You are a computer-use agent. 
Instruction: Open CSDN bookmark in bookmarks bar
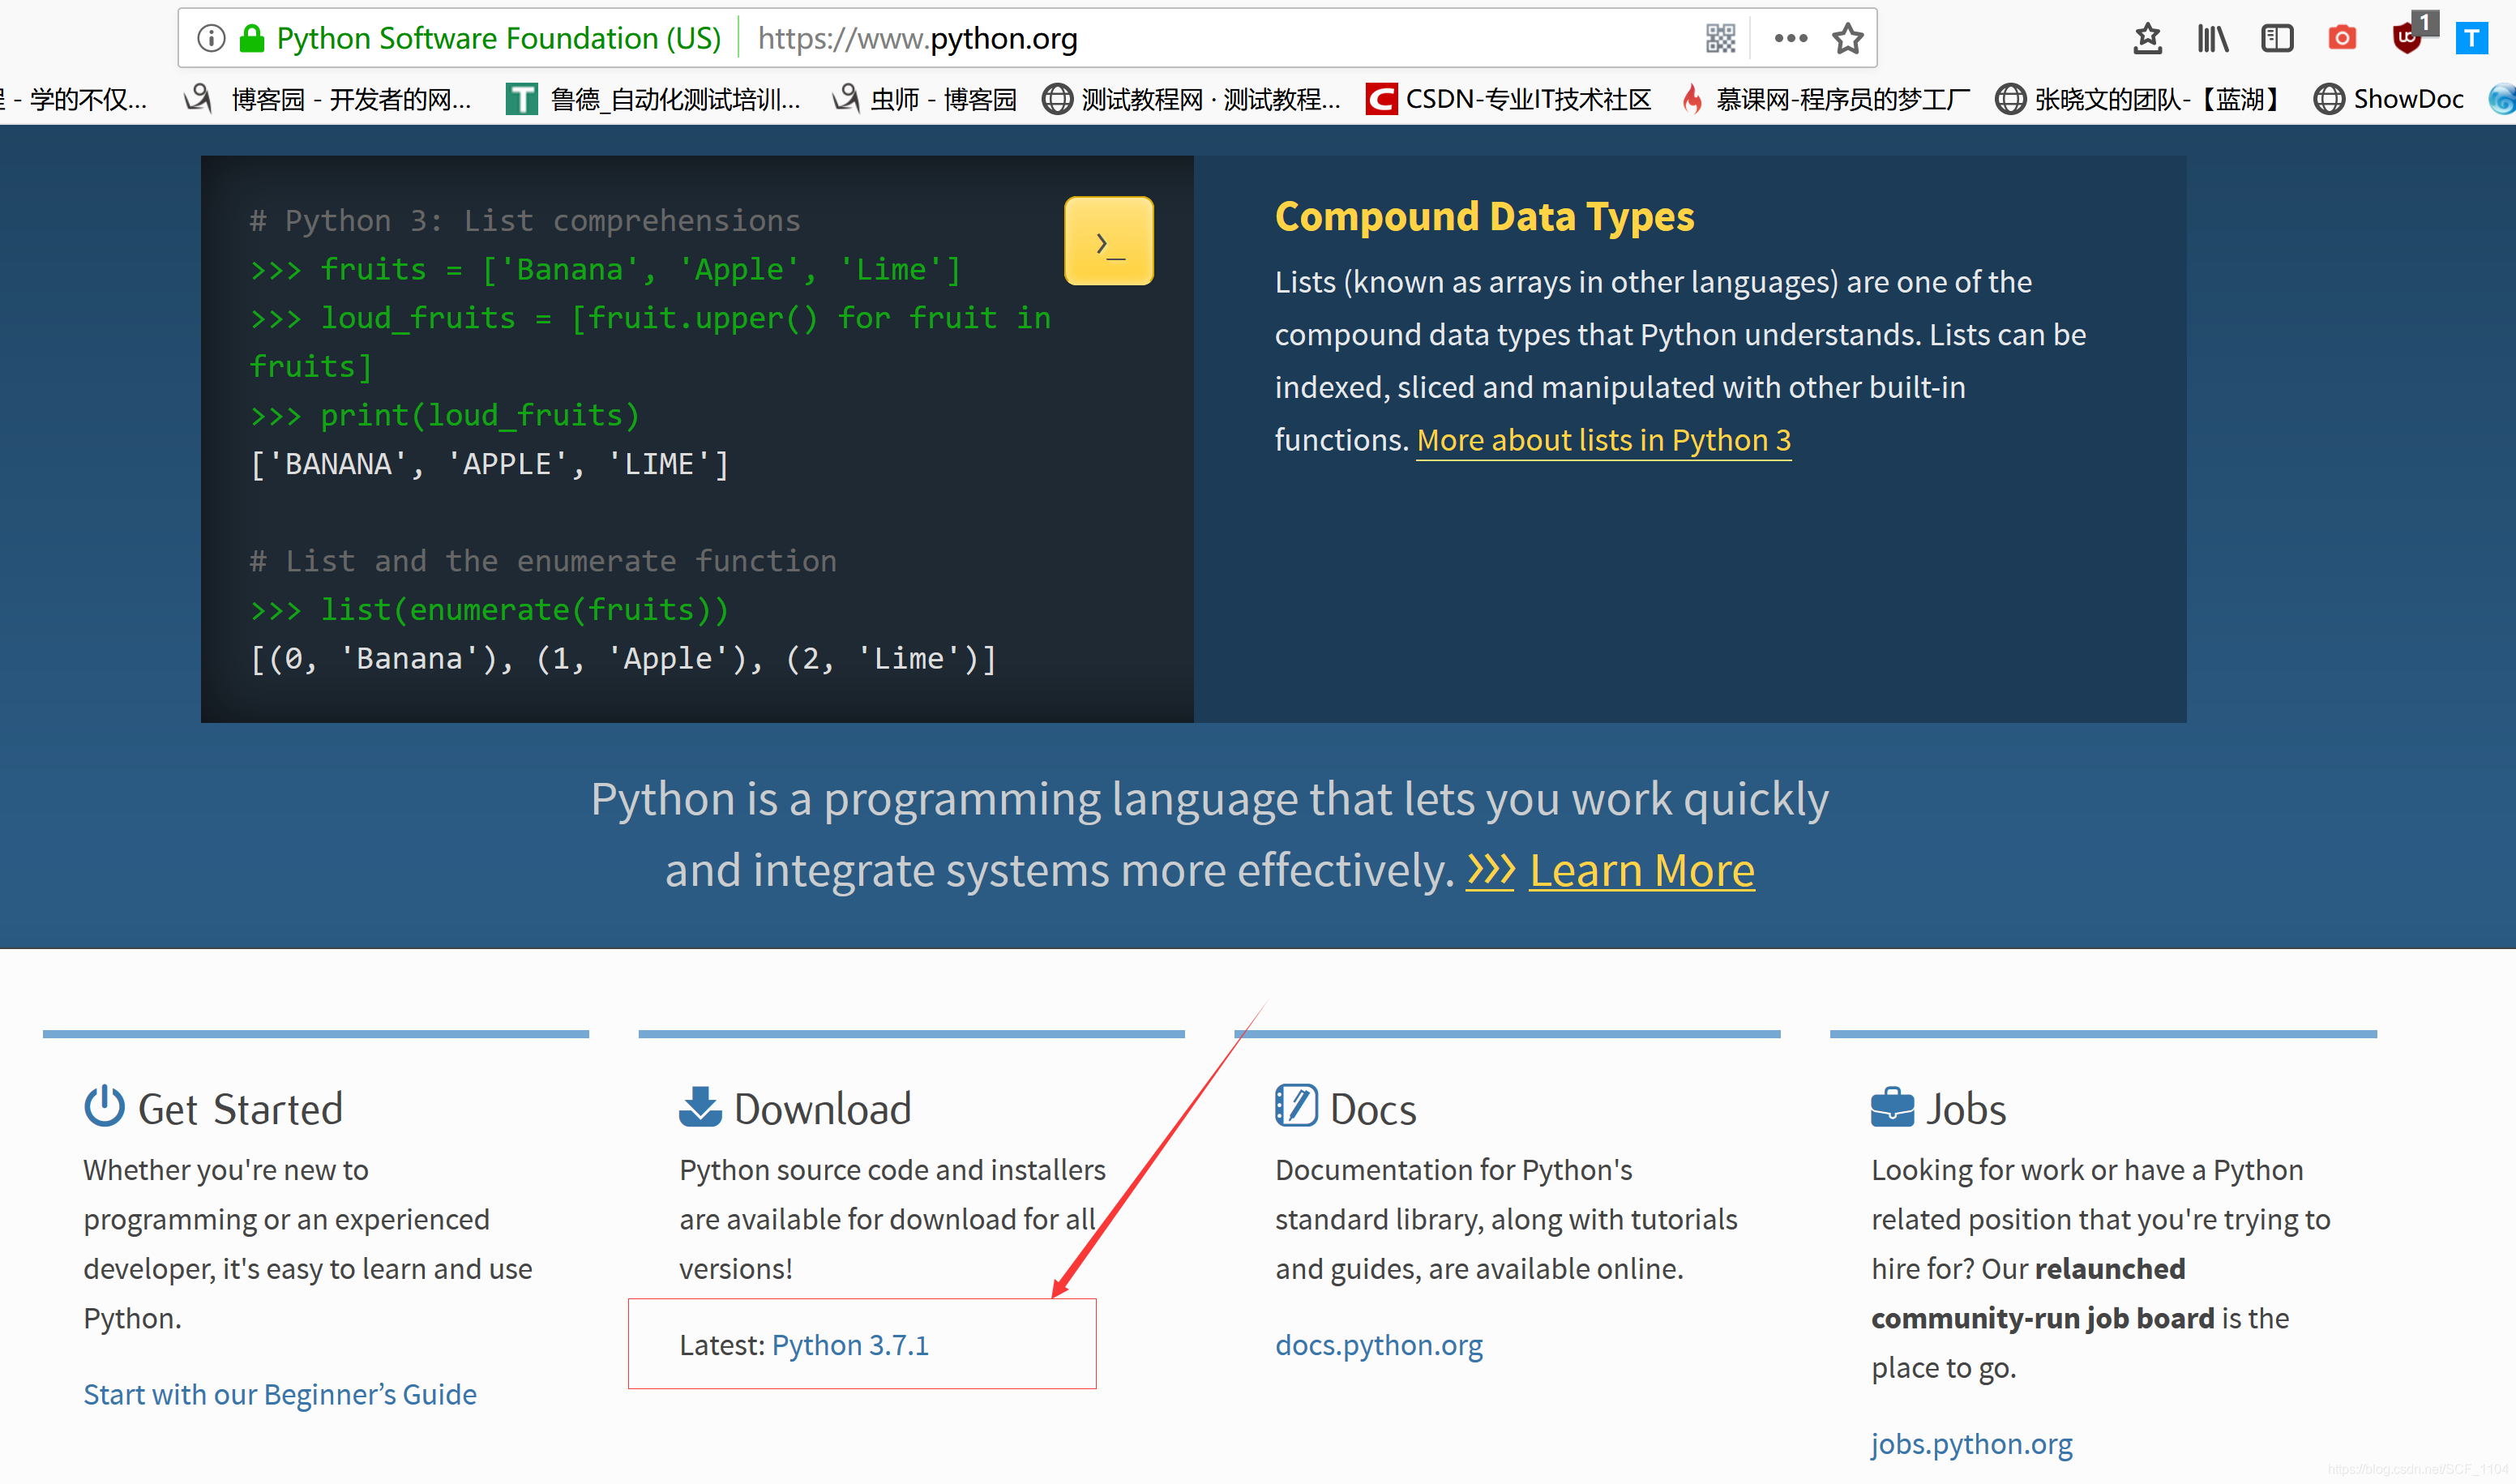1509,99
